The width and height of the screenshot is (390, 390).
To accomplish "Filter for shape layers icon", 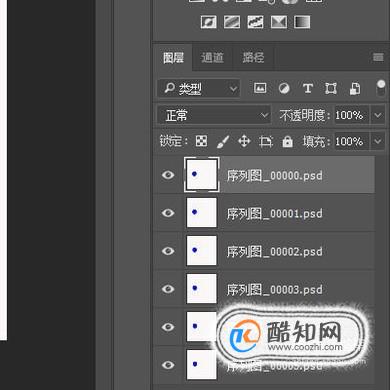I will pos(331,88).
